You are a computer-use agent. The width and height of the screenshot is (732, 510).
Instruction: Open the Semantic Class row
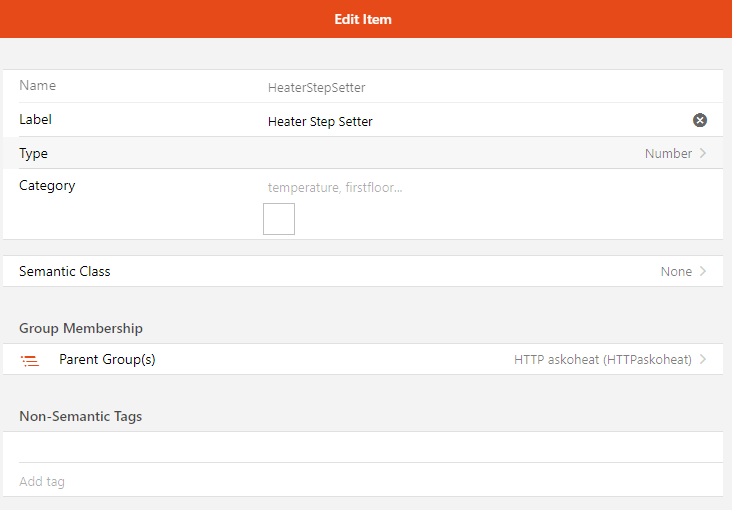[363, 271]
